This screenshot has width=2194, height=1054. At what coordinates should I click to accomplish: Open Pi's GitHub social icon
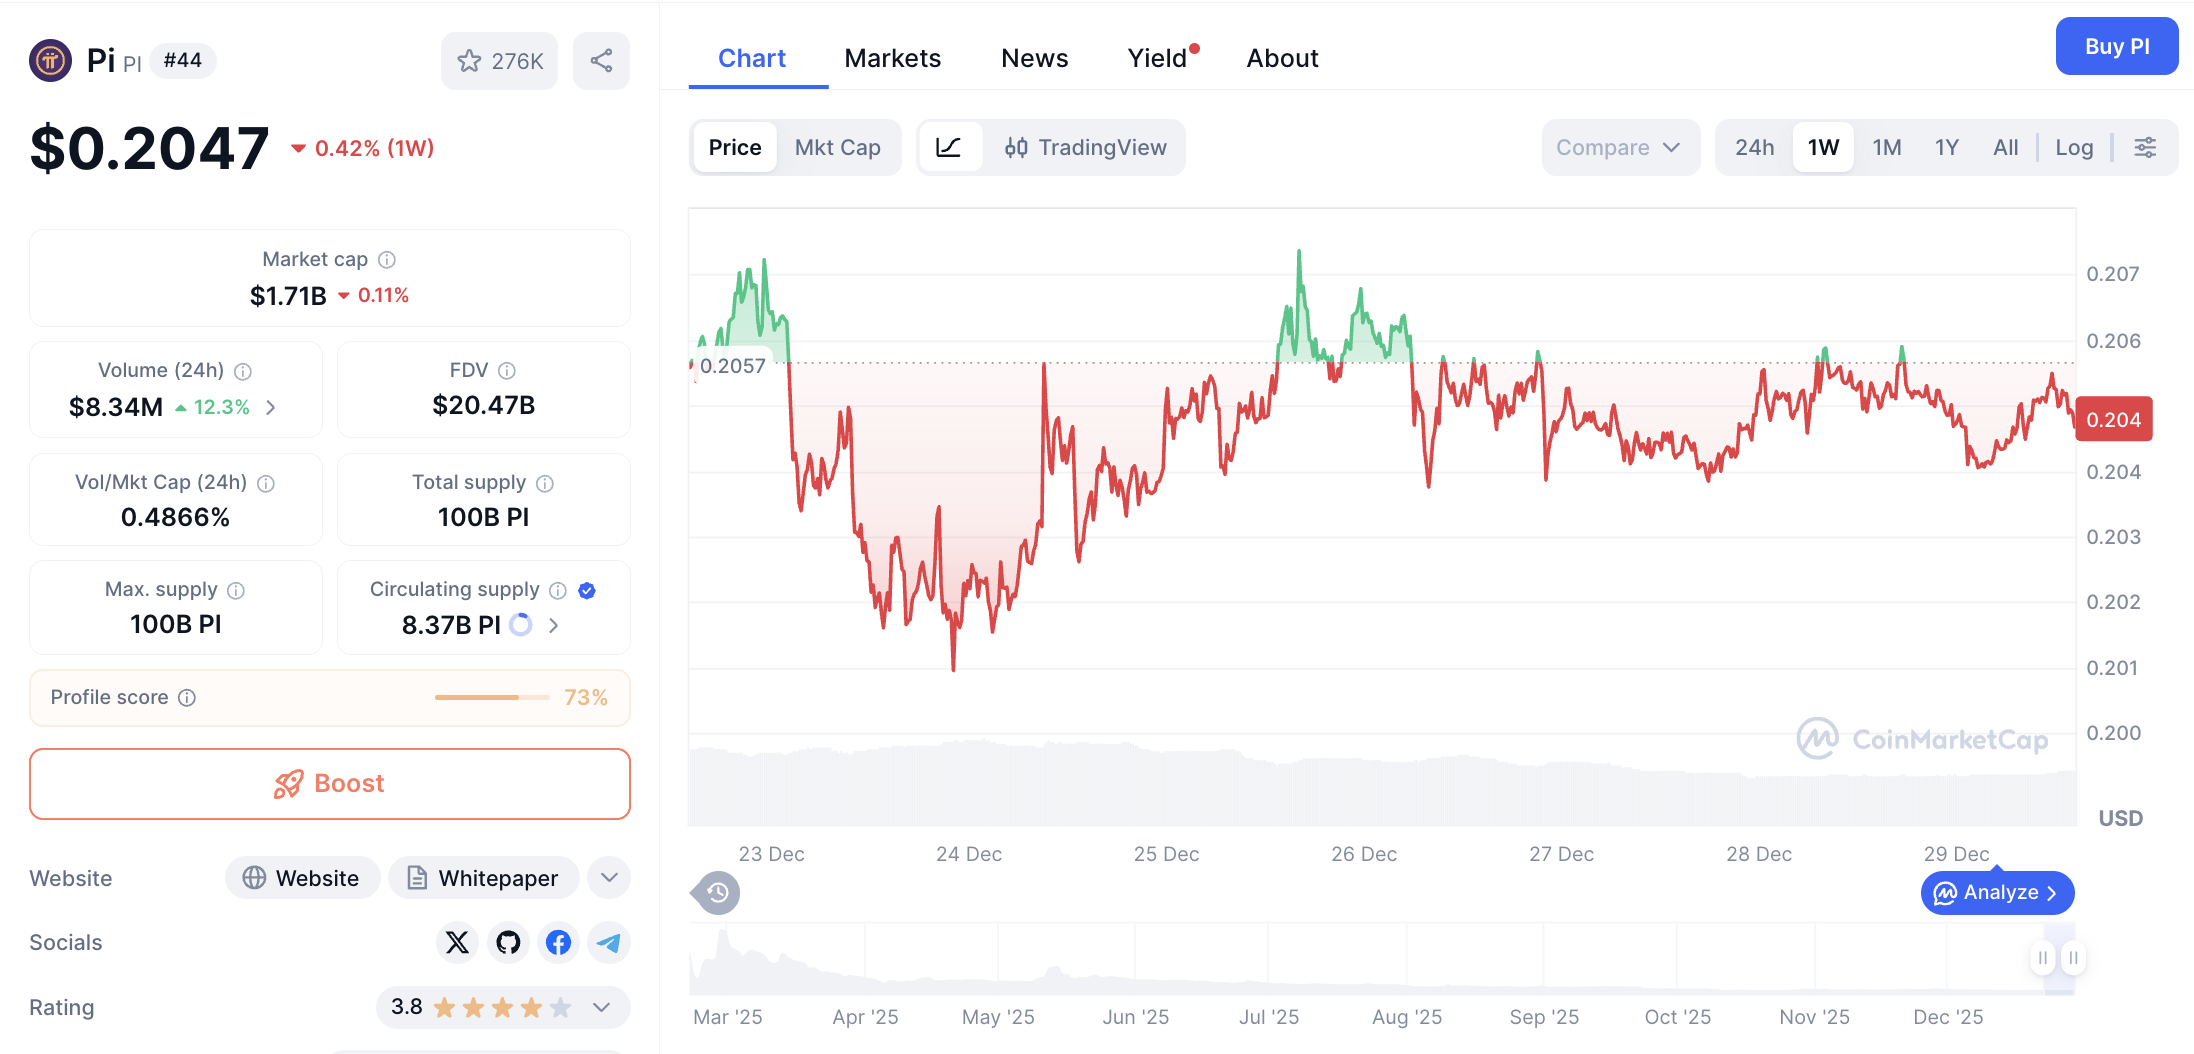pos(508,942)
